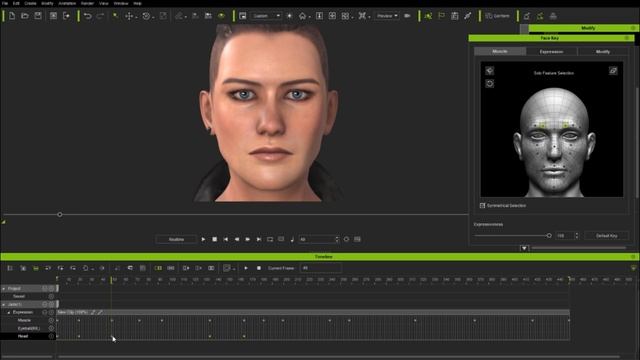Click timeline Play button next to Current Frame
The width and height of the screenshot is (640, 360).
246,268
